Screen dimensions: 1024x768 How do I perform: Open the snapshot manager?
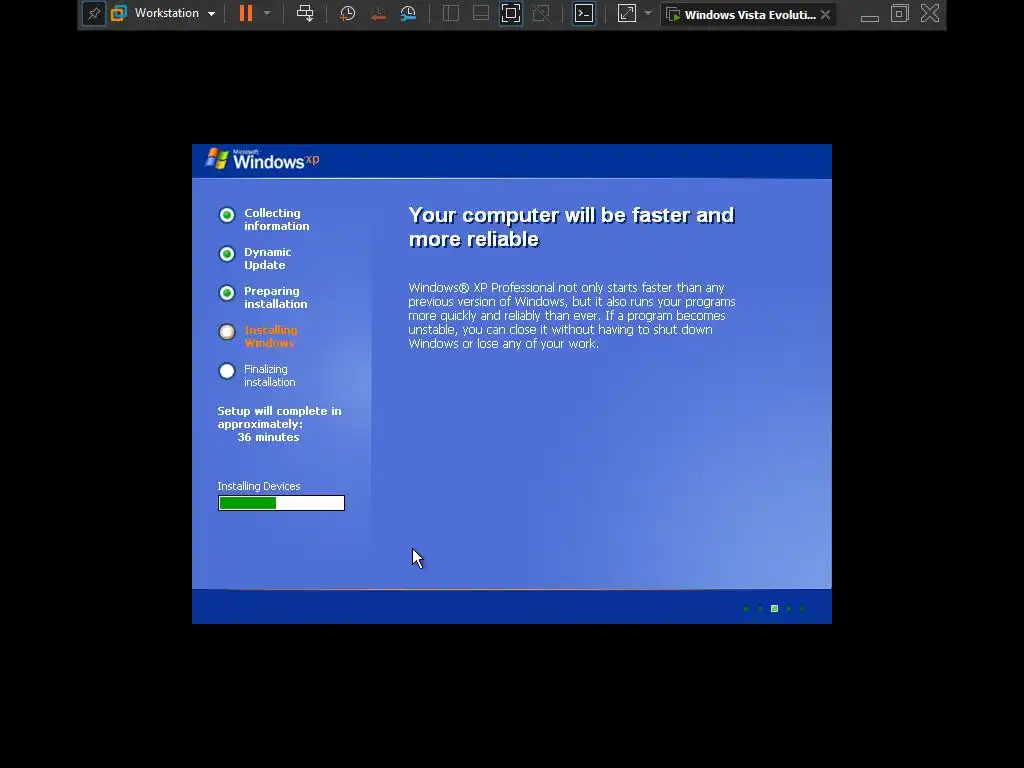click(x=408, y=13)
